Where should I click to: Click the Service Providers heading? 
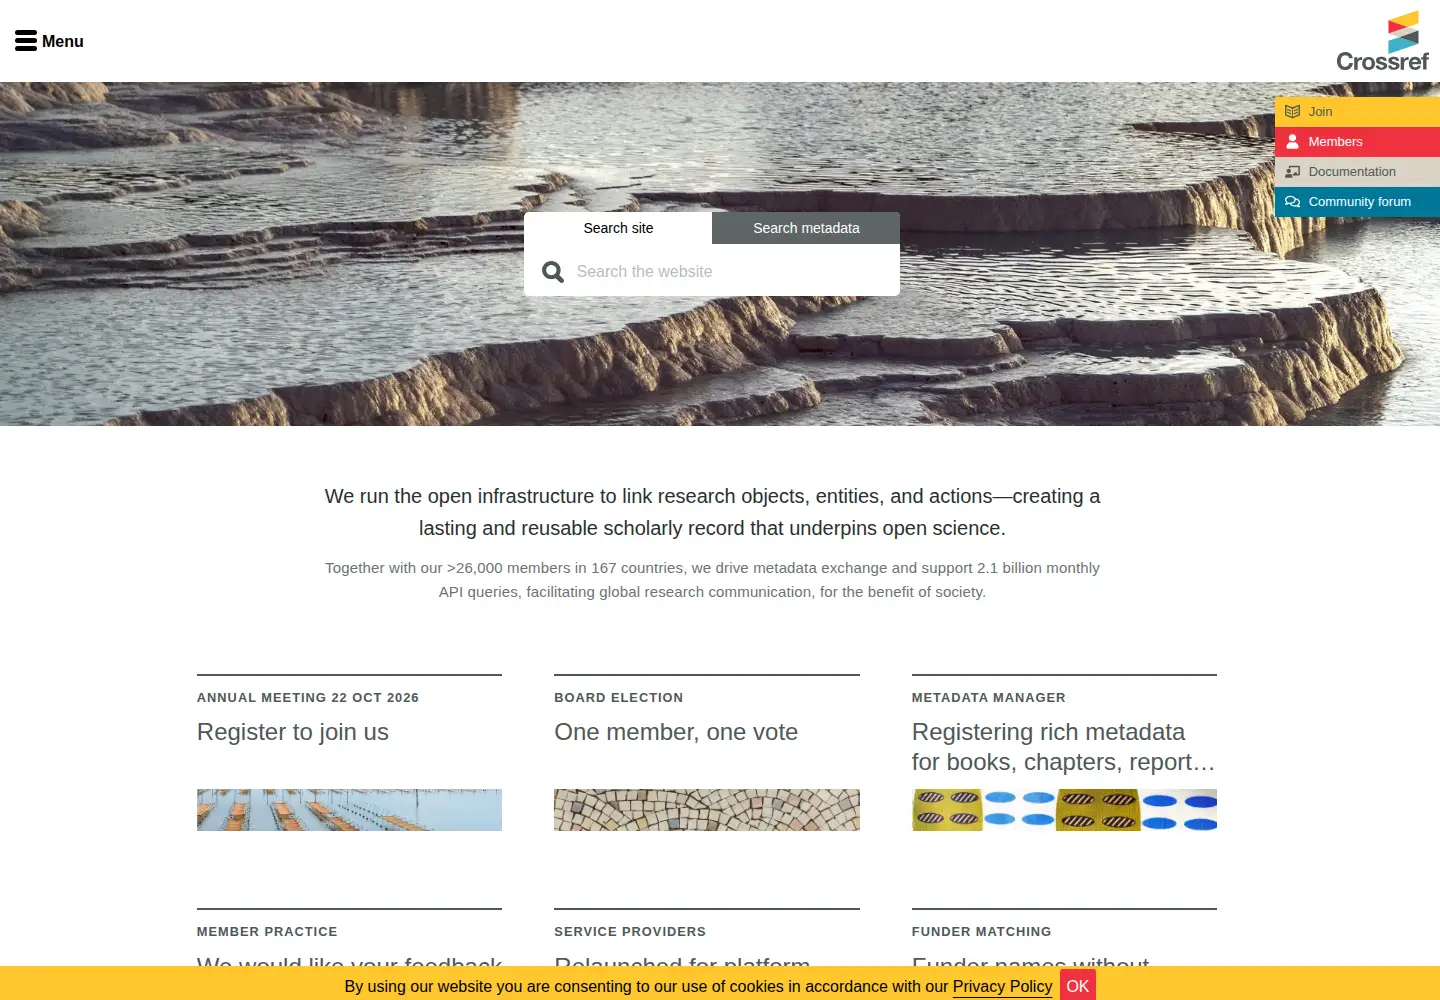(x=630, y=932)
